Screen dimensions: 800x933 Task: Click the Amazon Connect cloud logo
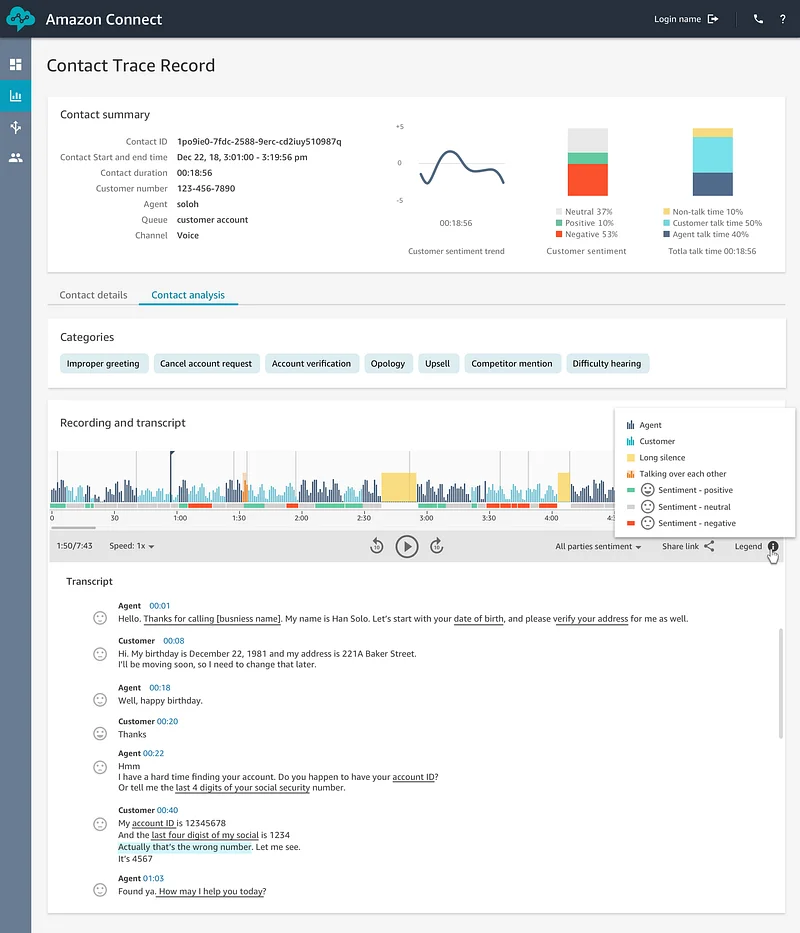click(x=20, y=19)
